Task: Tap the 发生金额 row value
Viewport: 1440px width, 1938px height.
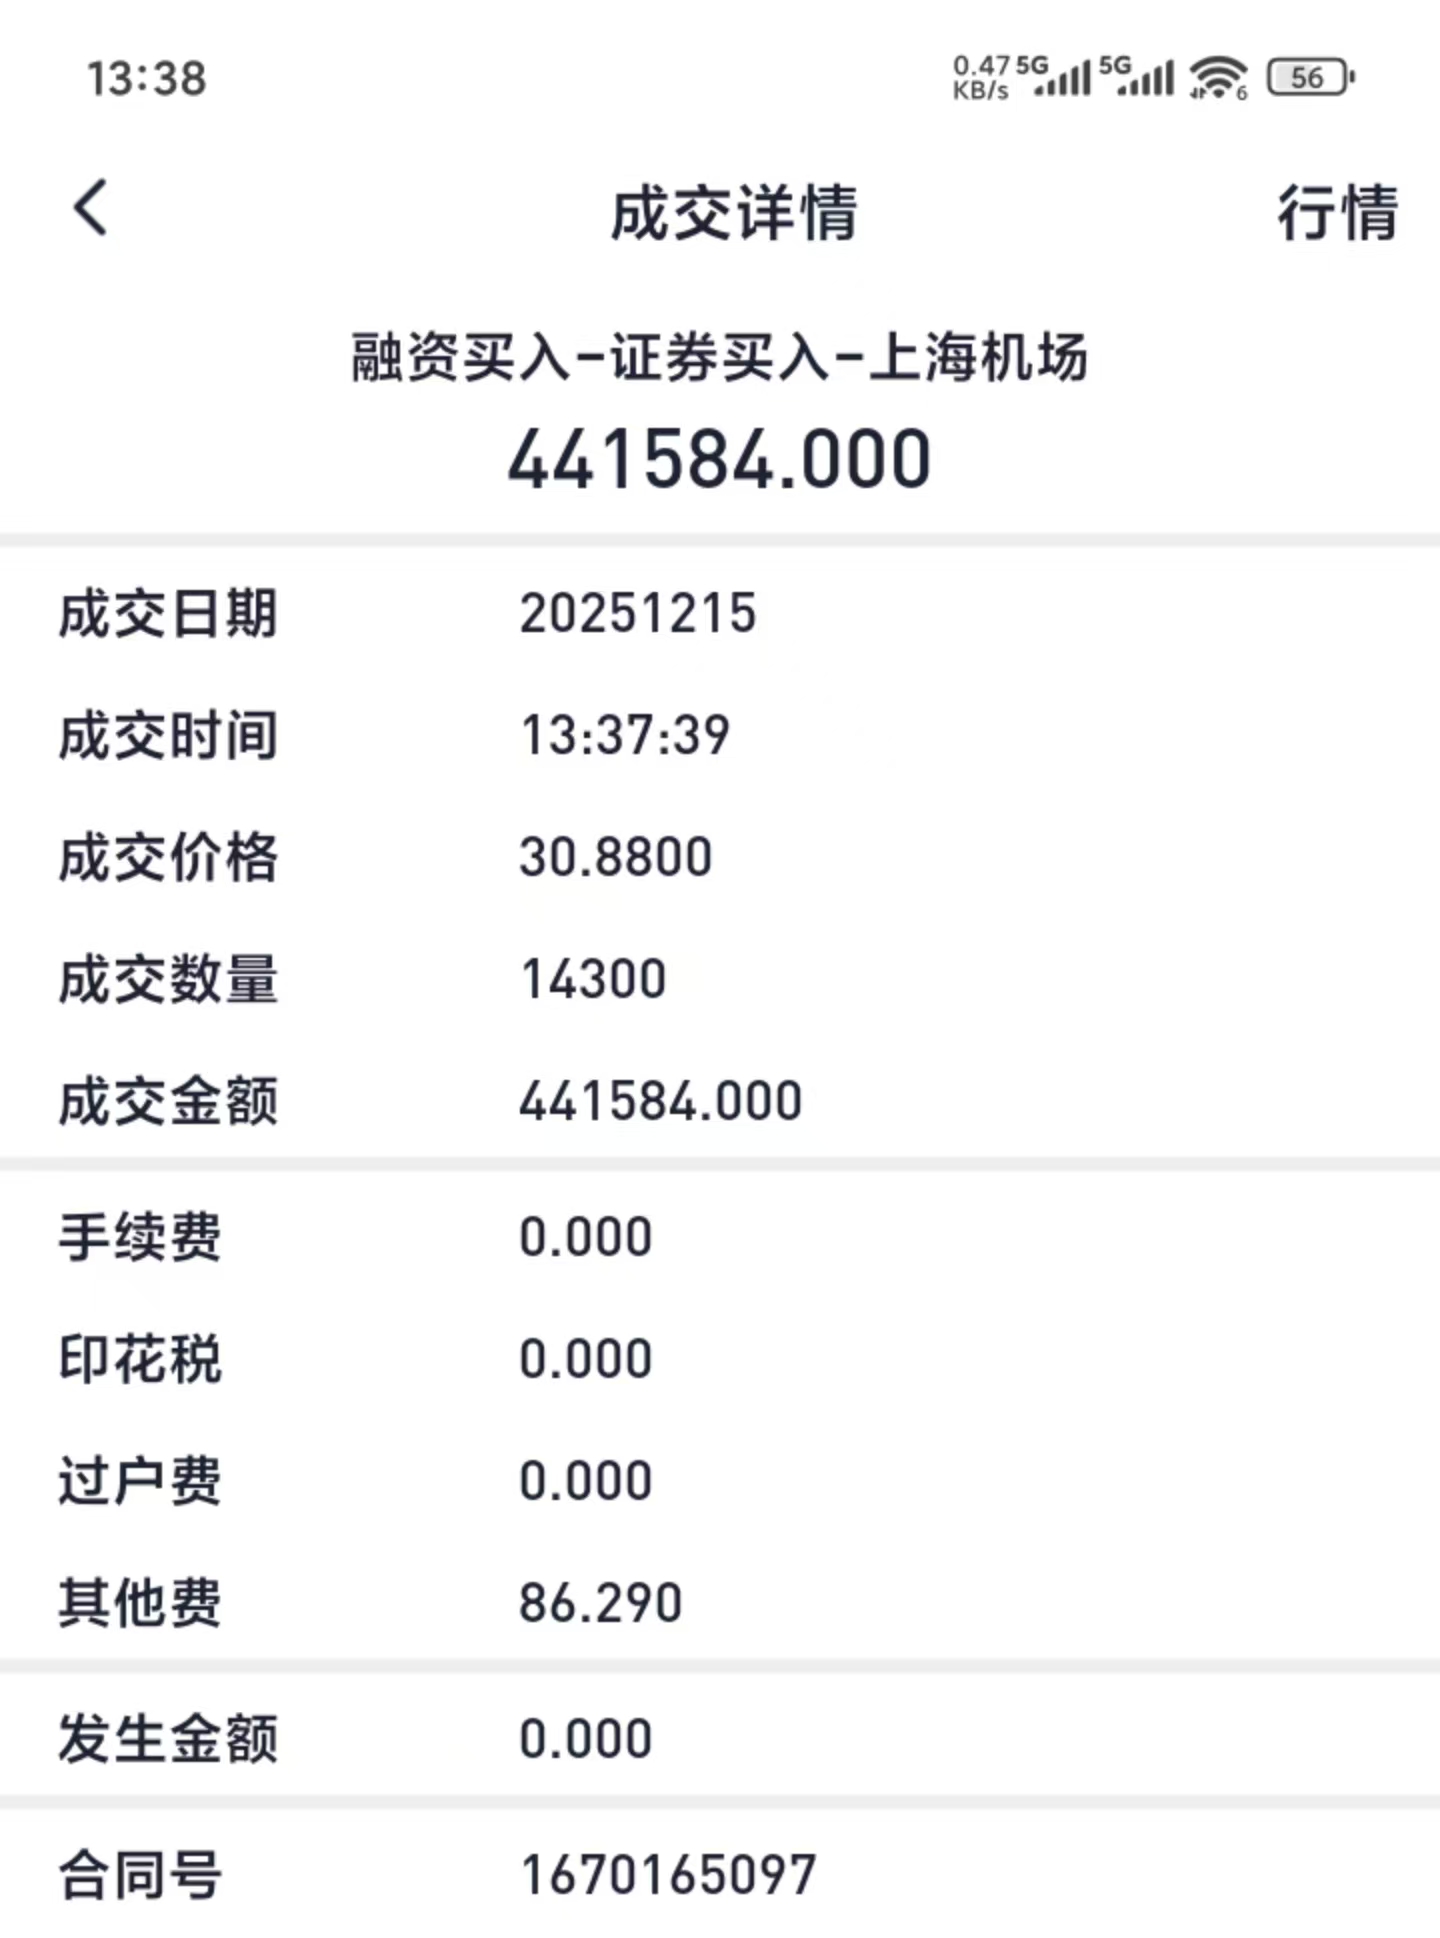Action: pyautogui.click(x=585, y=1739)
